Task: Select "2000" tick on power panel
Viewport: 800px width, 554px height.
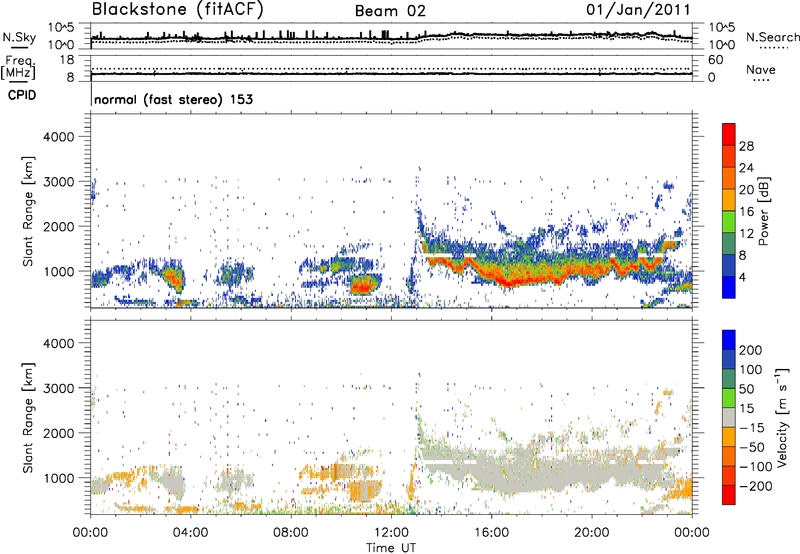Action: pyautogui.click(x=58, y=226)
